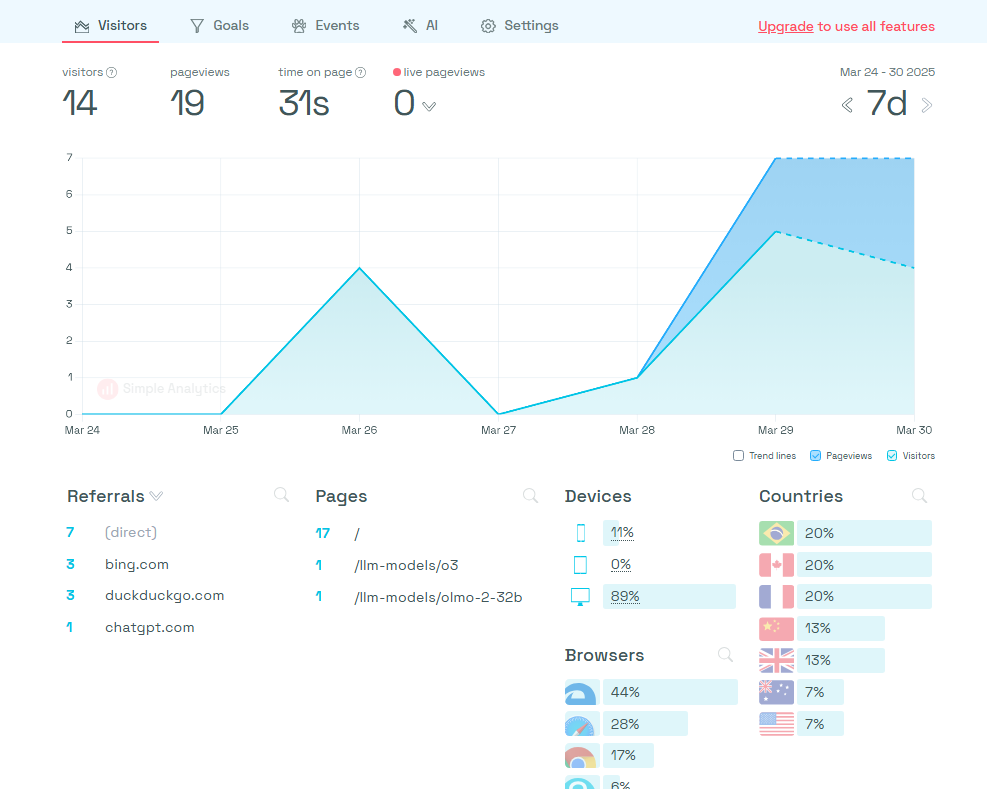
Task: Search countries using the magnifier icon
Action: coord(920,496)
